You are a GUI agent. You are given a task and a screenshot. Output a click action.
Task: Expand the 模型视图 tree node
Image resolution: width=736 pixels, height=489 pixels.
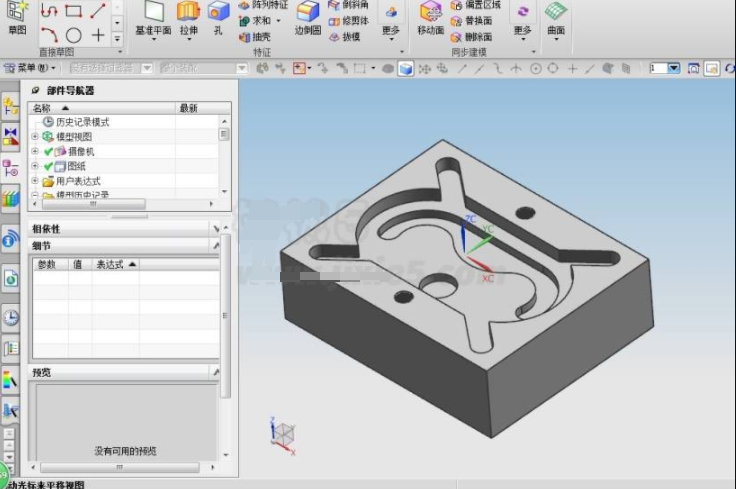point(35,137)
